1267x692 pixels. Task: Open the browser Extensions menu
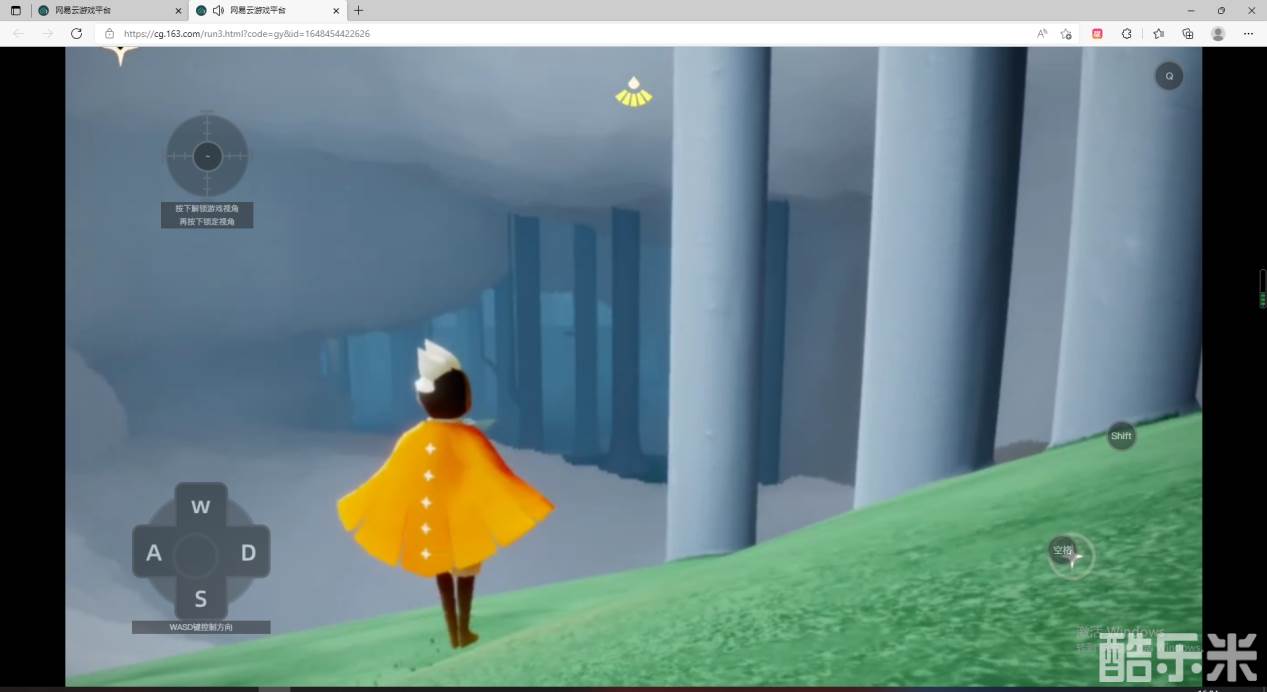1127,33
